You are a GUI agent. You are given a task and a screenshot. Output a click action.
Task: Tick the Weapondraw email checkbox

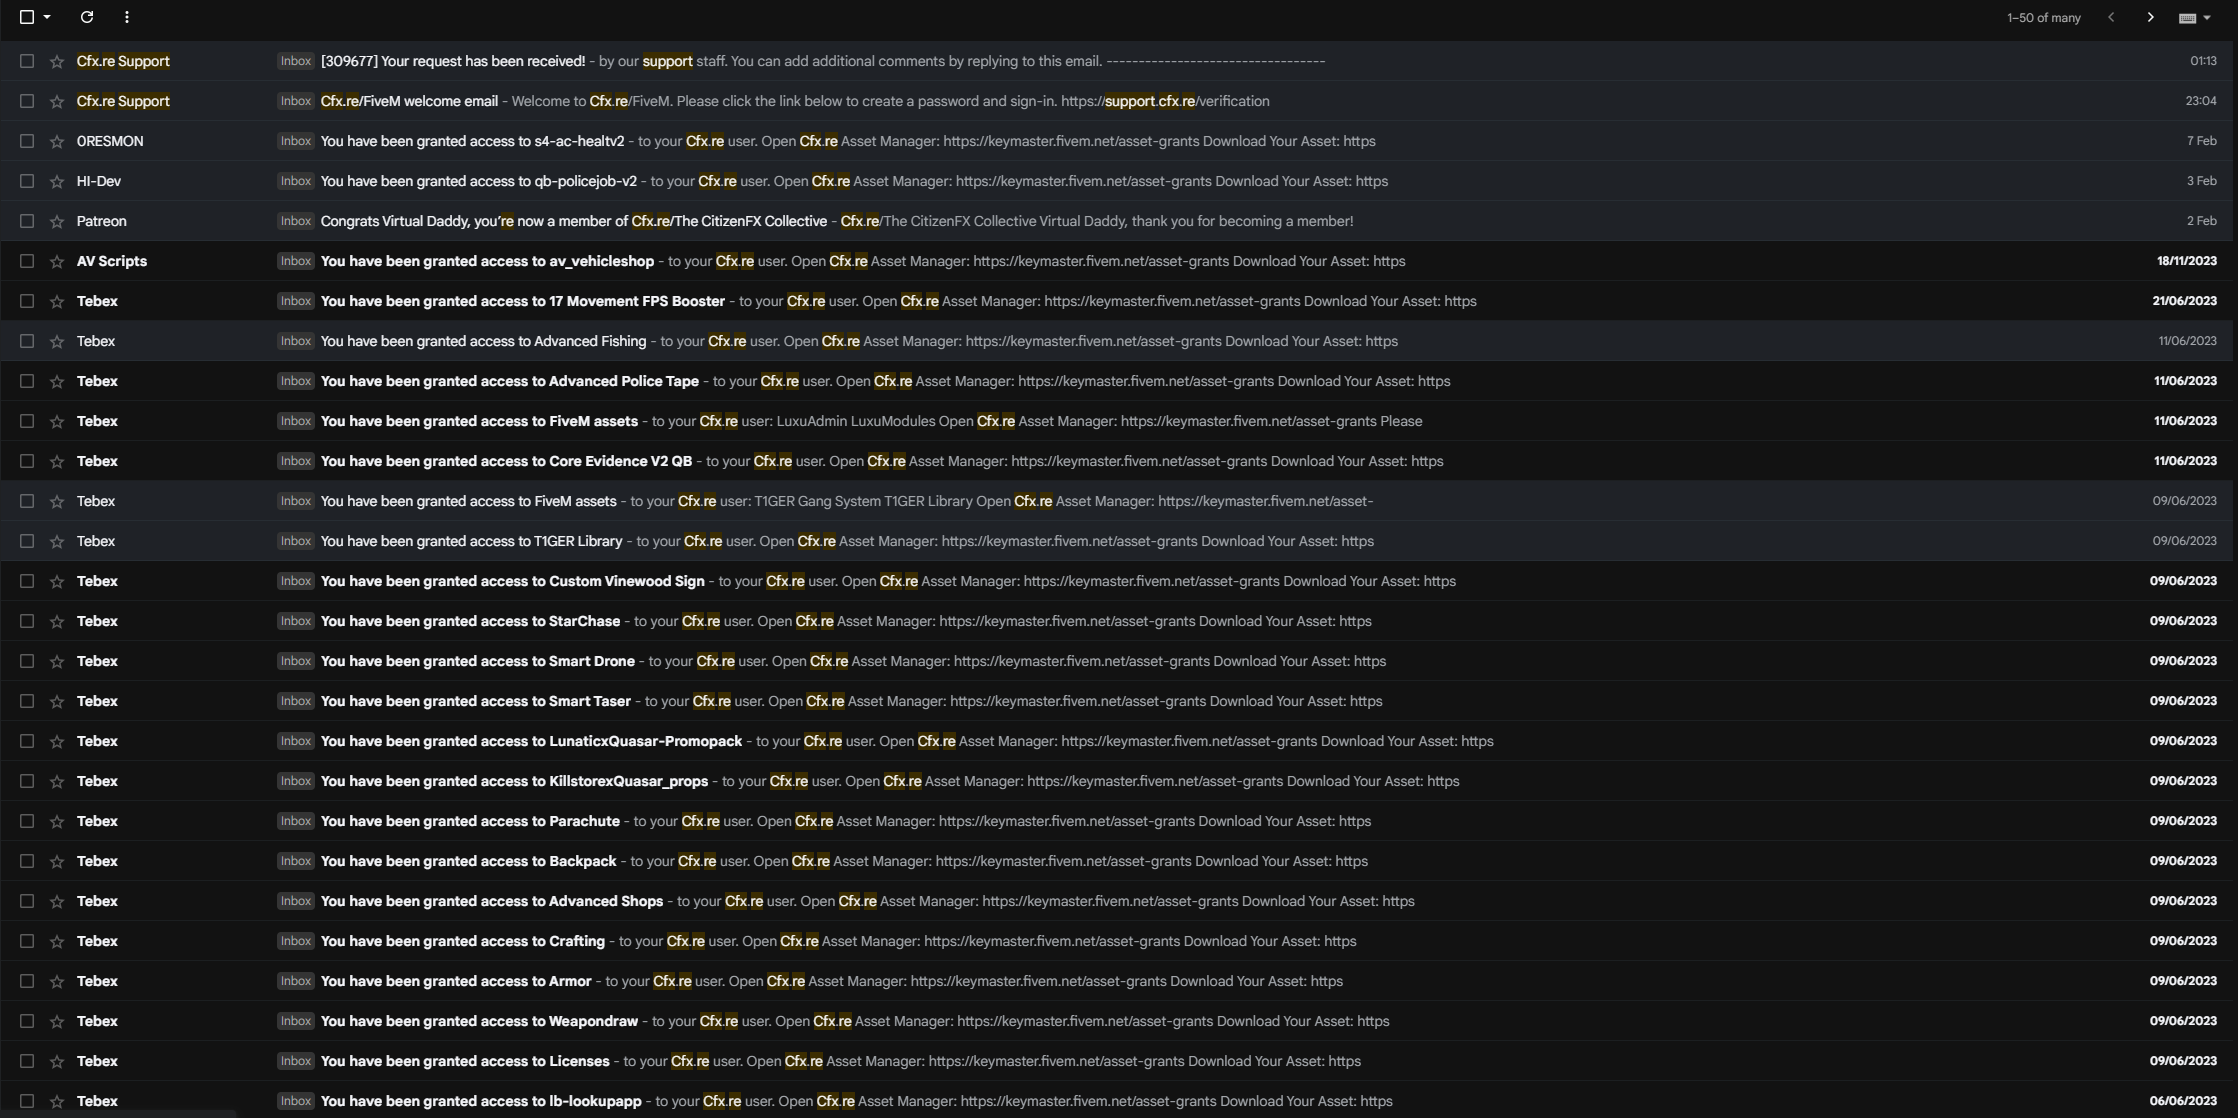point(27,1021)
